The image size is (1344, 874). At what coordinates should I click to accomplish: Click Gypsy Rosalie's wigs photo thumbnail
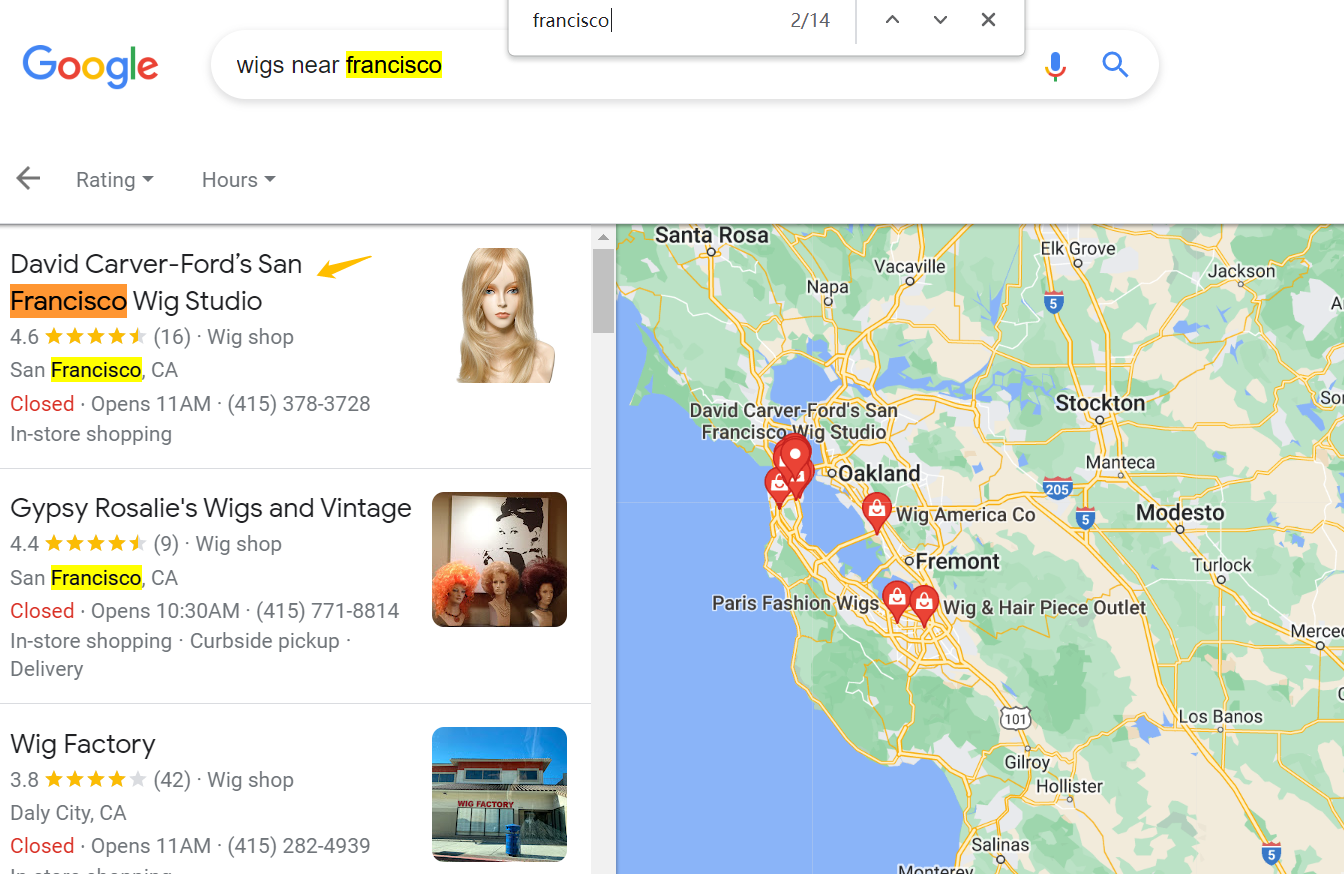(x=499, y=559)
